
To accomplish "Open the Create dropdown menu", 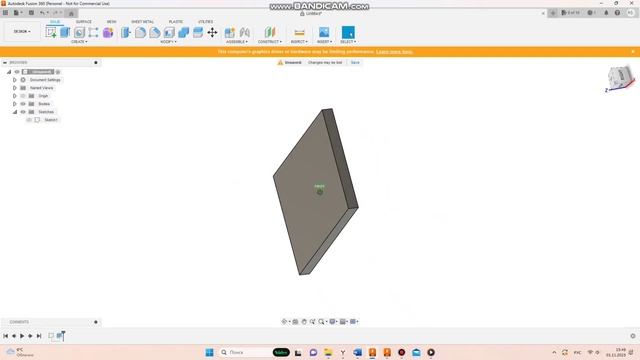I will point(79,42).
